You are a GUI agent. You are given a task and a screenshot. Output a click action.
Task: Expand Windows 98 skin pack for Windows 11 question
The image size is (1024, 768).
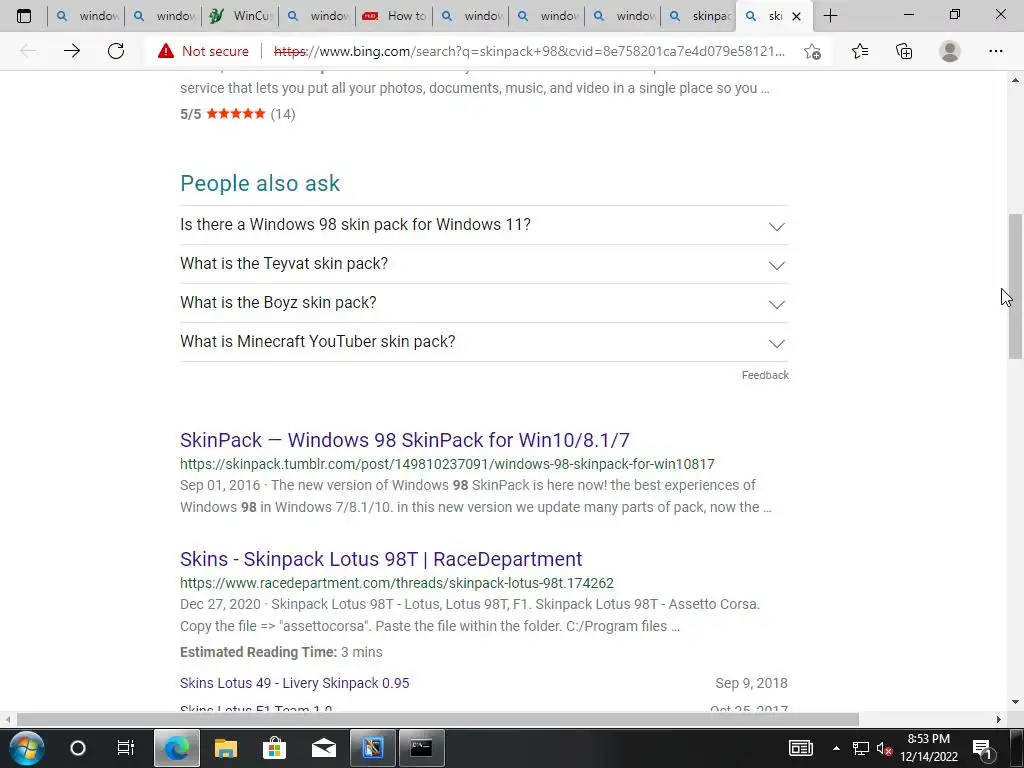coord(484,225)
